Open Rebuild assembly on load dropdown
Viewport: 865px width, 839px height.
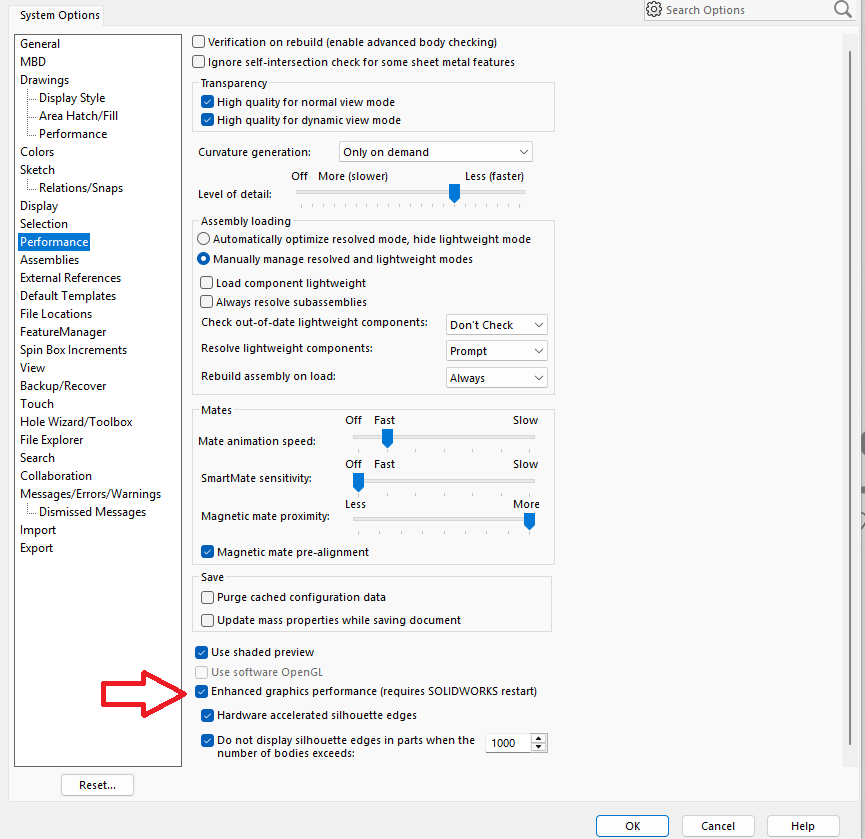point(496,378)
